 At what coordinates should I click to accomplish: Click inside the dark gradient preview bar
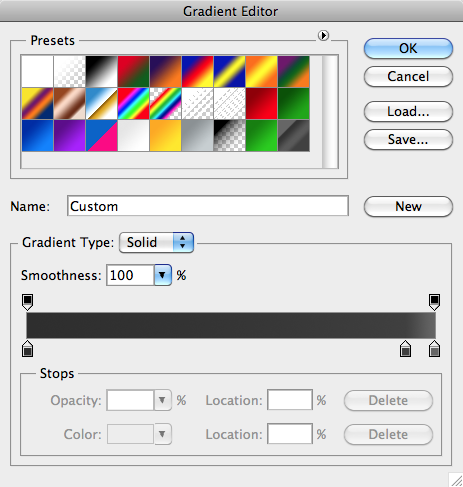coord(231,325)
